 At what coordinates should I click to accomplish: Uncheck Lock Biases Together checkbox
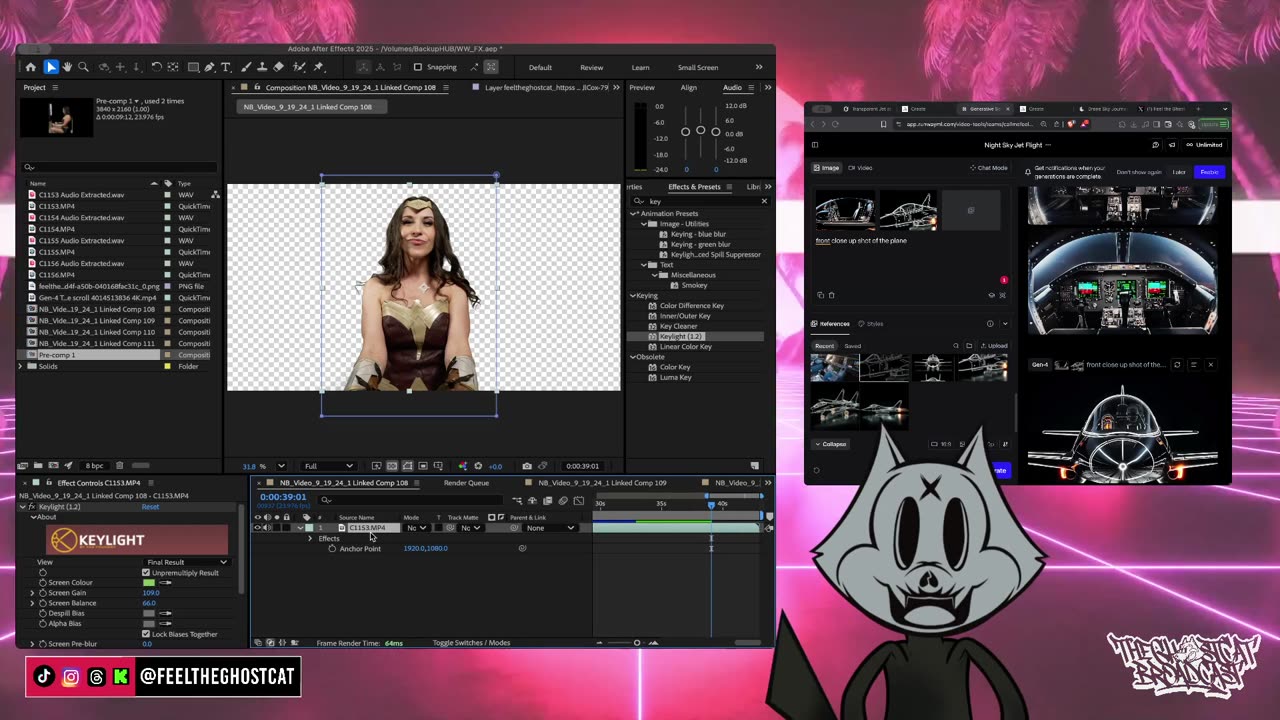[x=146, y=634]
